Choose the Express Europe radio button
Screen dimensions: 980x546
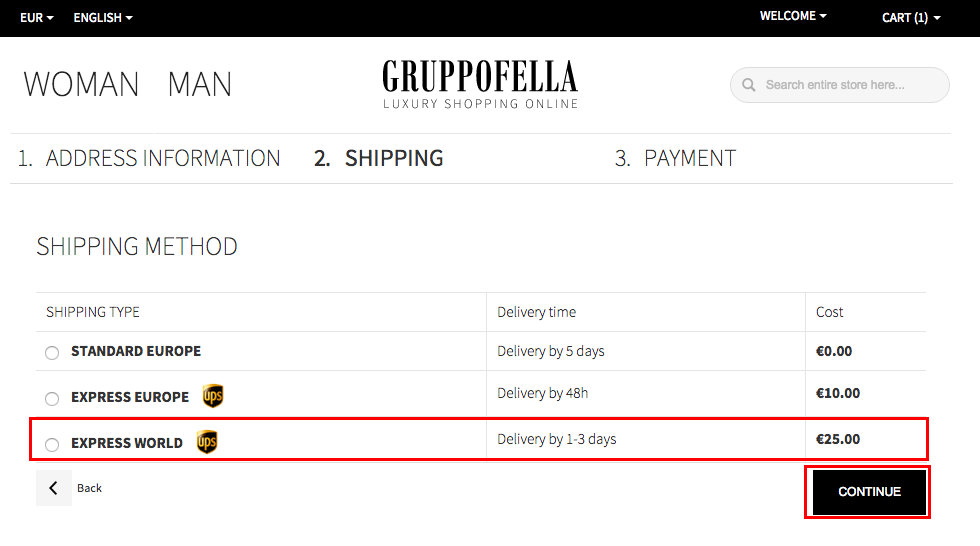(52, 399)
